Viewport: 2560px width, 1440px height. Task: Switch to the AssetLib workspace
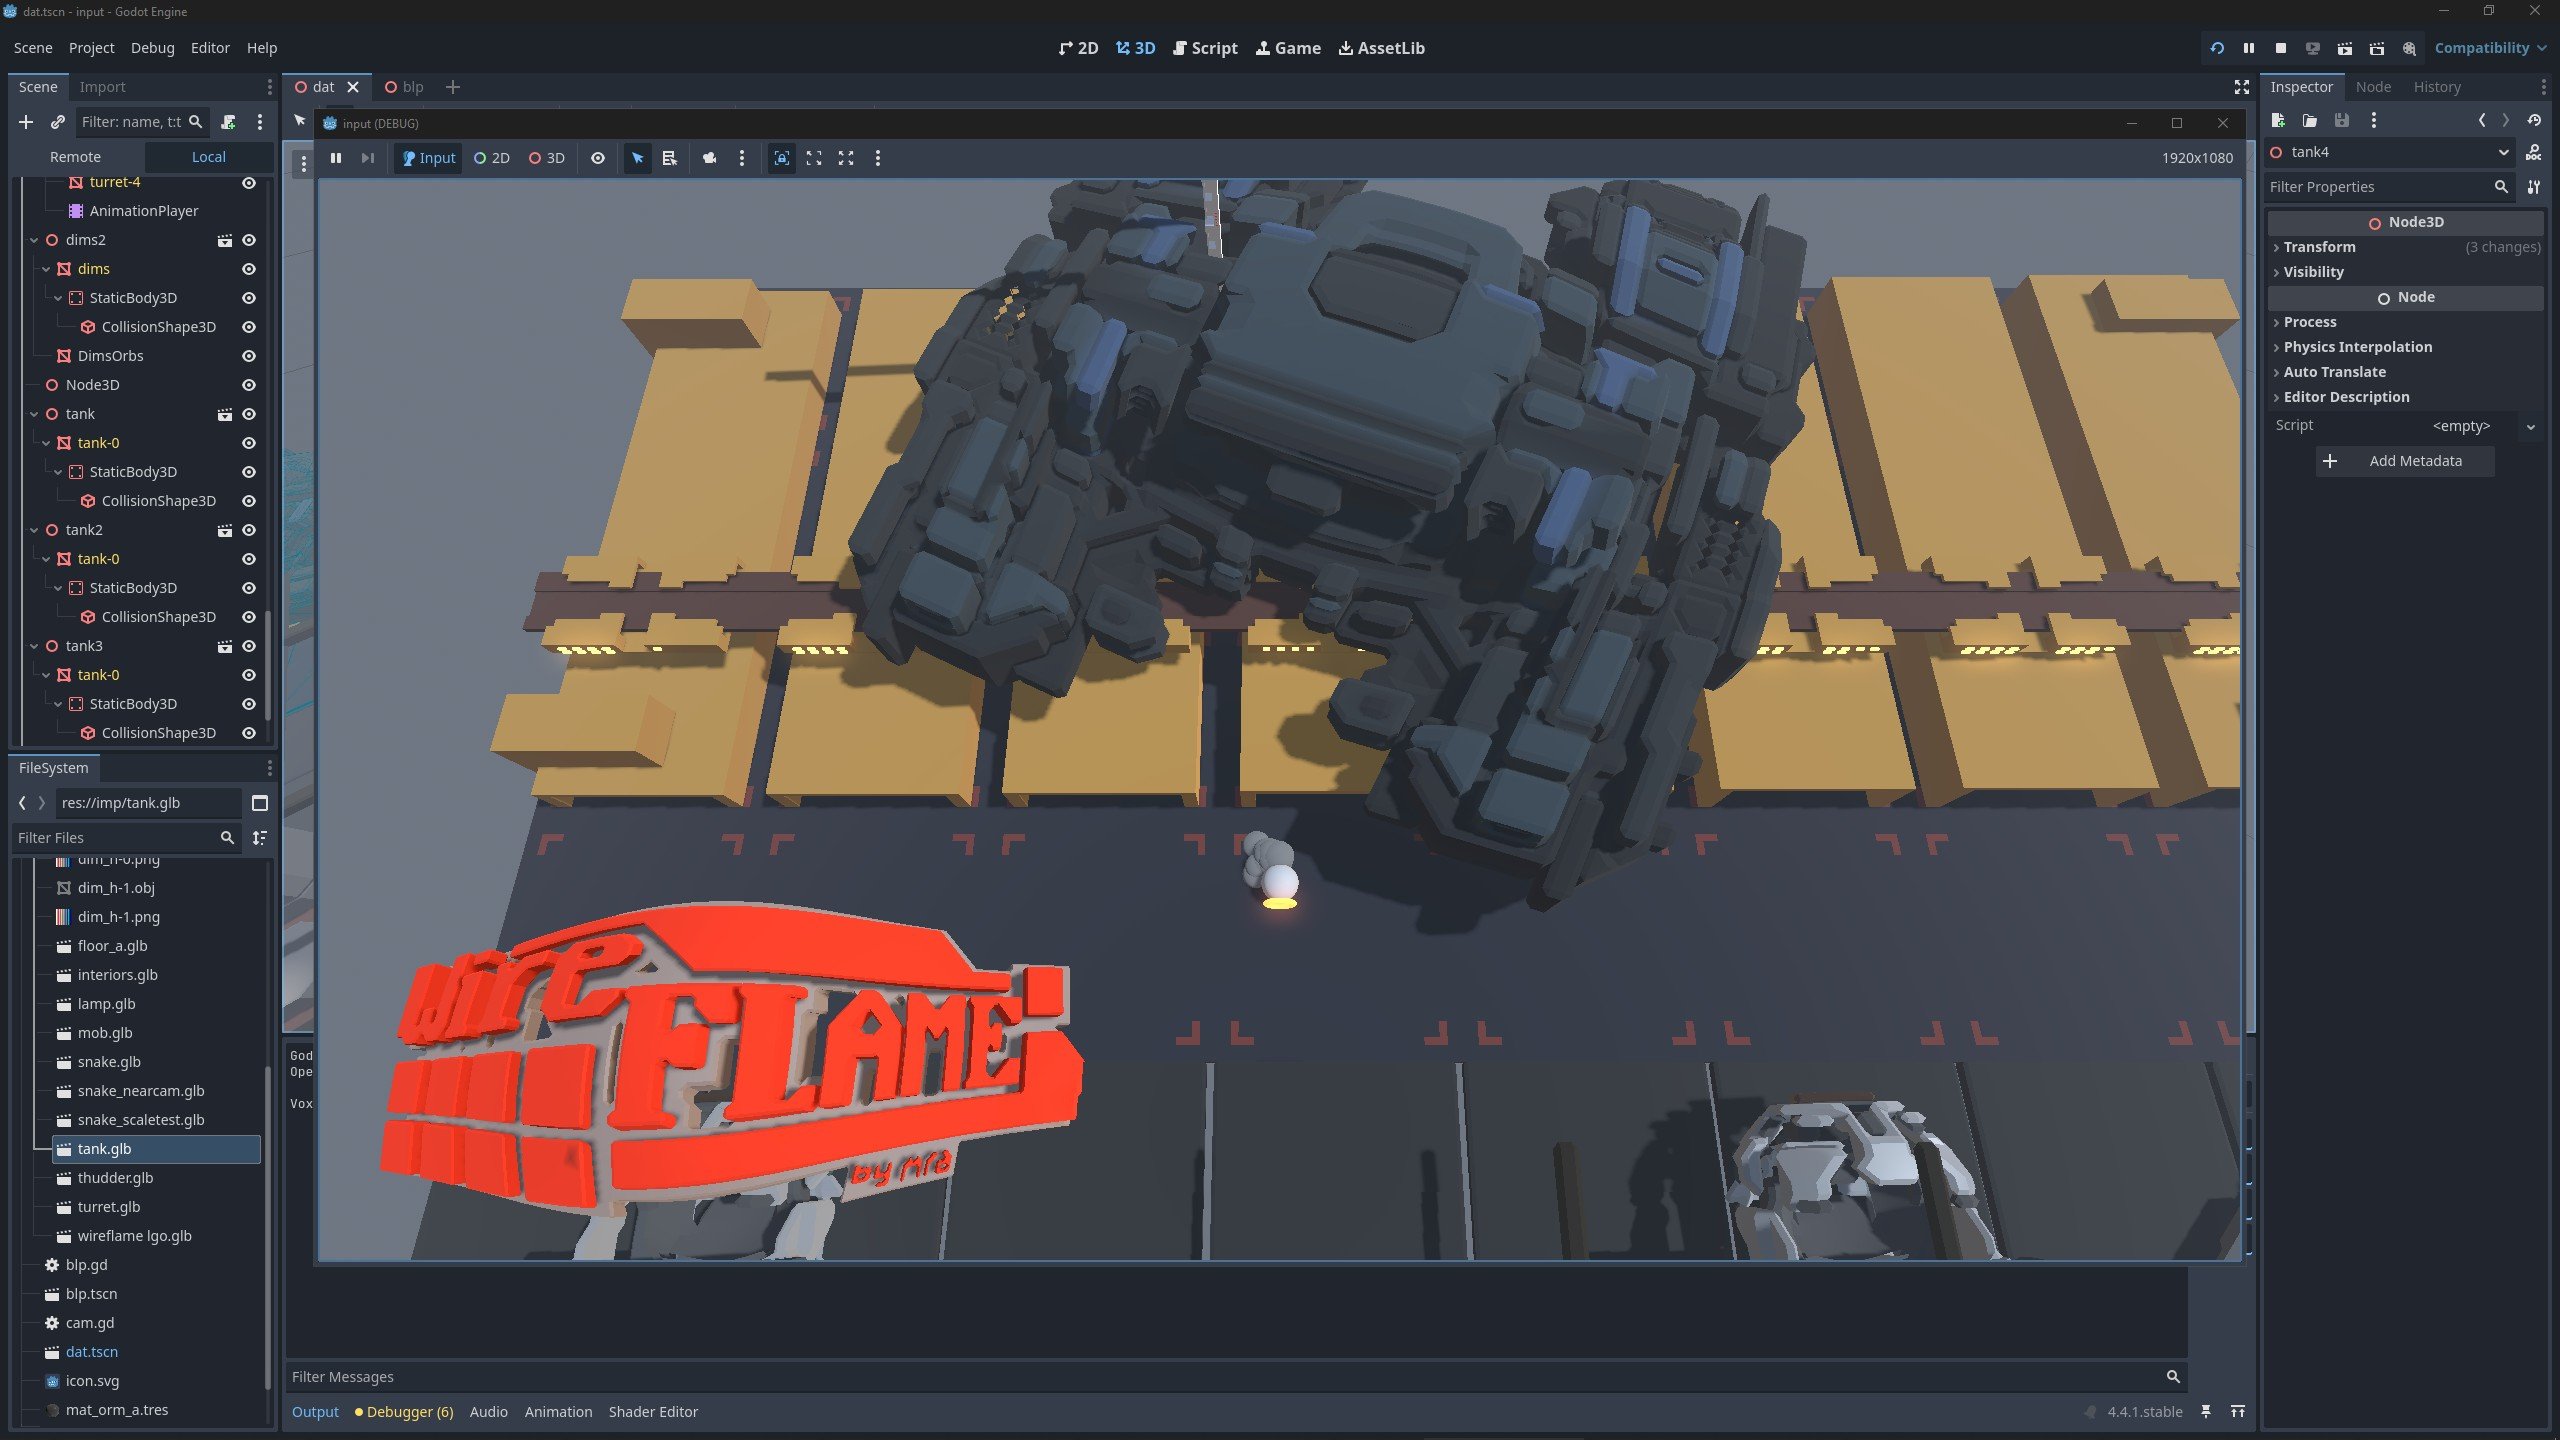pyautogui.click(x=1381, y=48)
